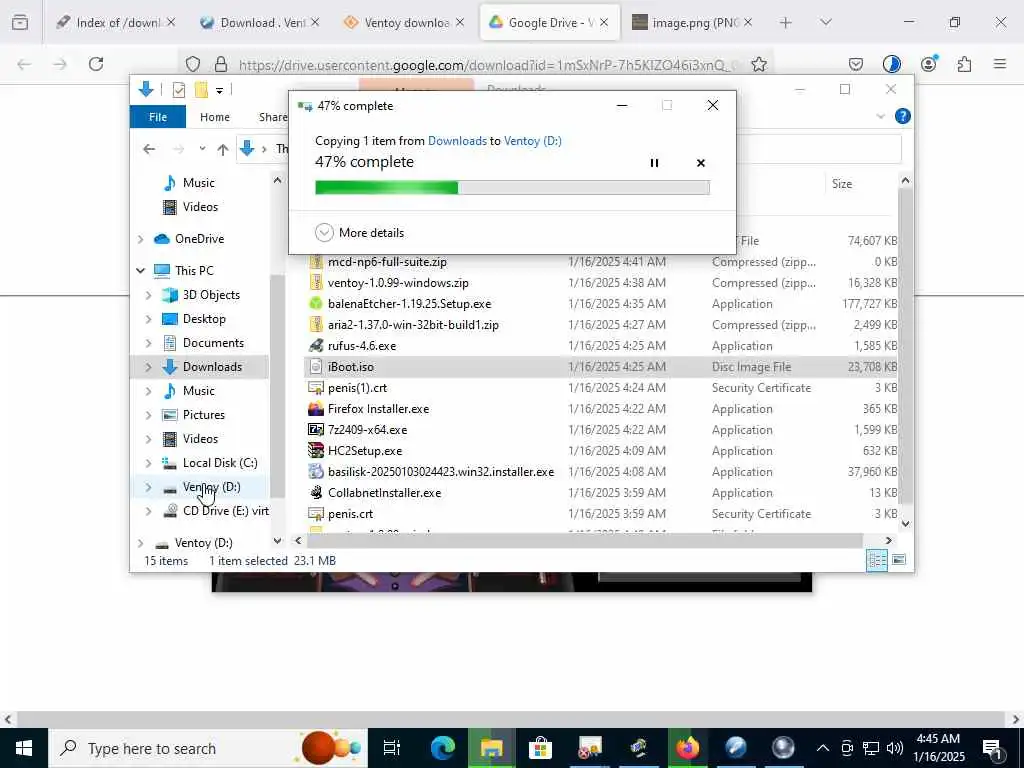
Task: Open Microsoft Store from the taskbar
Action: [x=540, y=748]
